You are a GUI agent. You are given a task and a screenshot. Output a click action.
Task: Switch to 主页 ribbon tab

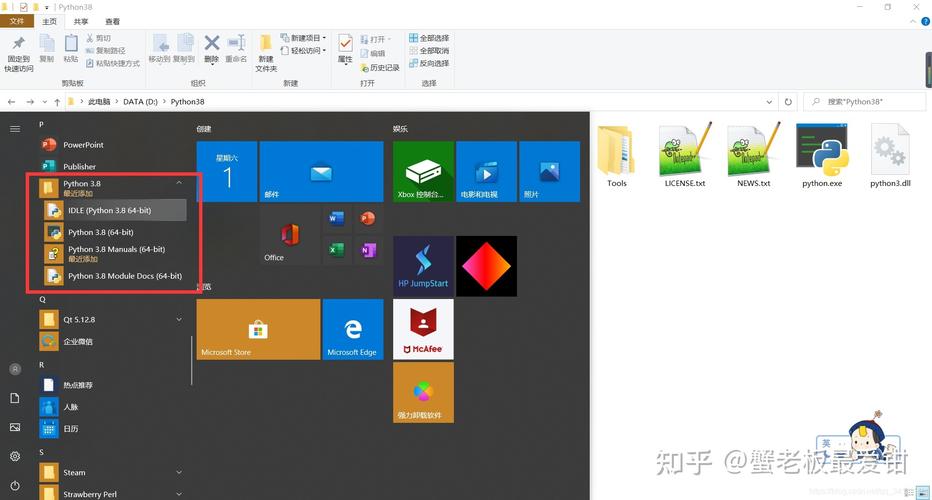click(x=49, y=21)
